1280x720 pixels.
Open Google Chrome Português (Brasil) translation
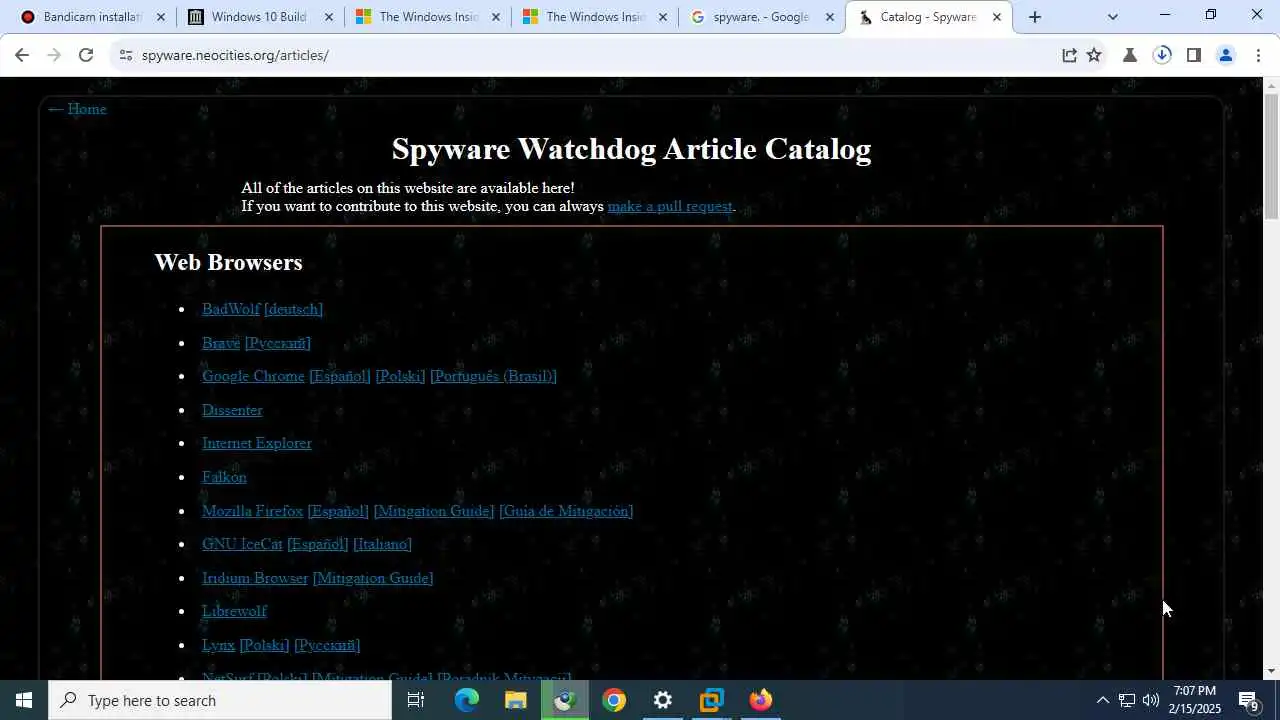pos(493,376)
